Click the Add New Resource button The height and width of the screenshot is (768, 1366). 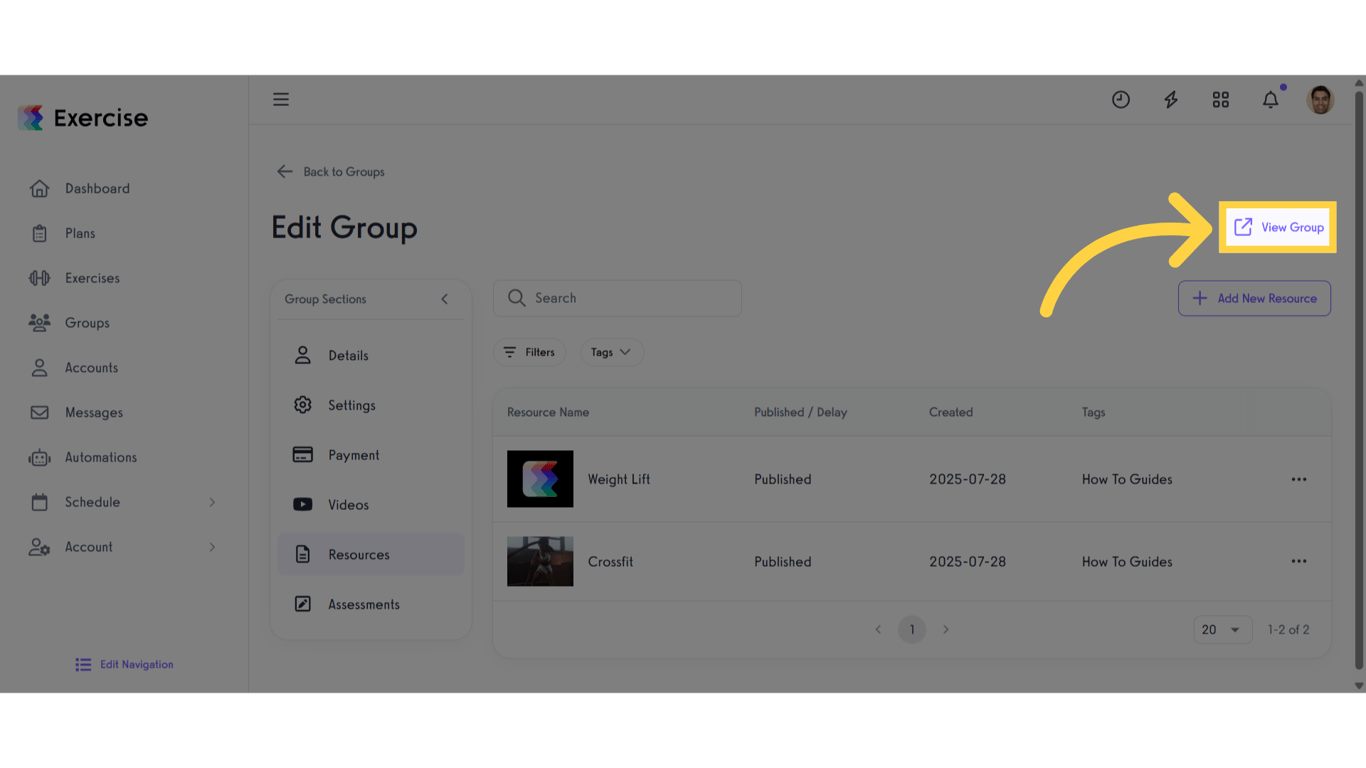pos(1254,298)
